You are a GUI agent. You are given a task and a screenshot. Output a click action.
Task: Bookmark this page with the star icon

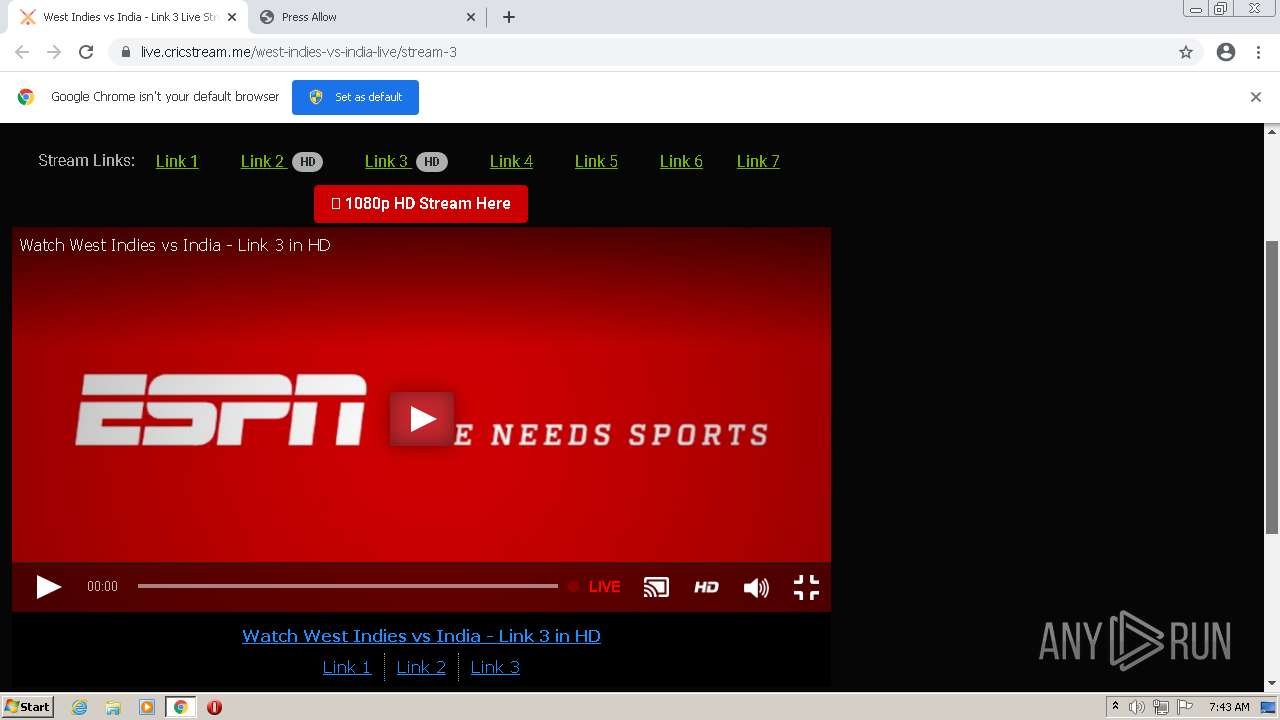pyautogui.click(x=1186, y=52)
